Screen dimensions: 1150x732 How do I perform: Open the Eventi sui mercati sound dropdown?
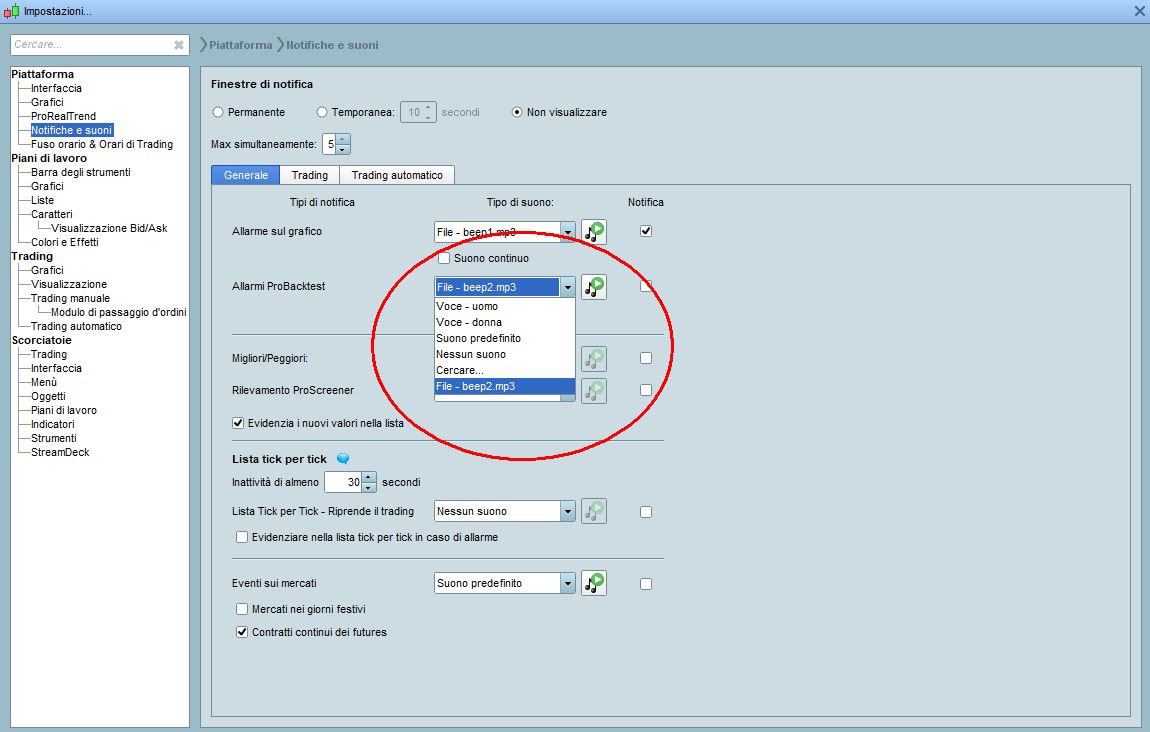point(568,583)
